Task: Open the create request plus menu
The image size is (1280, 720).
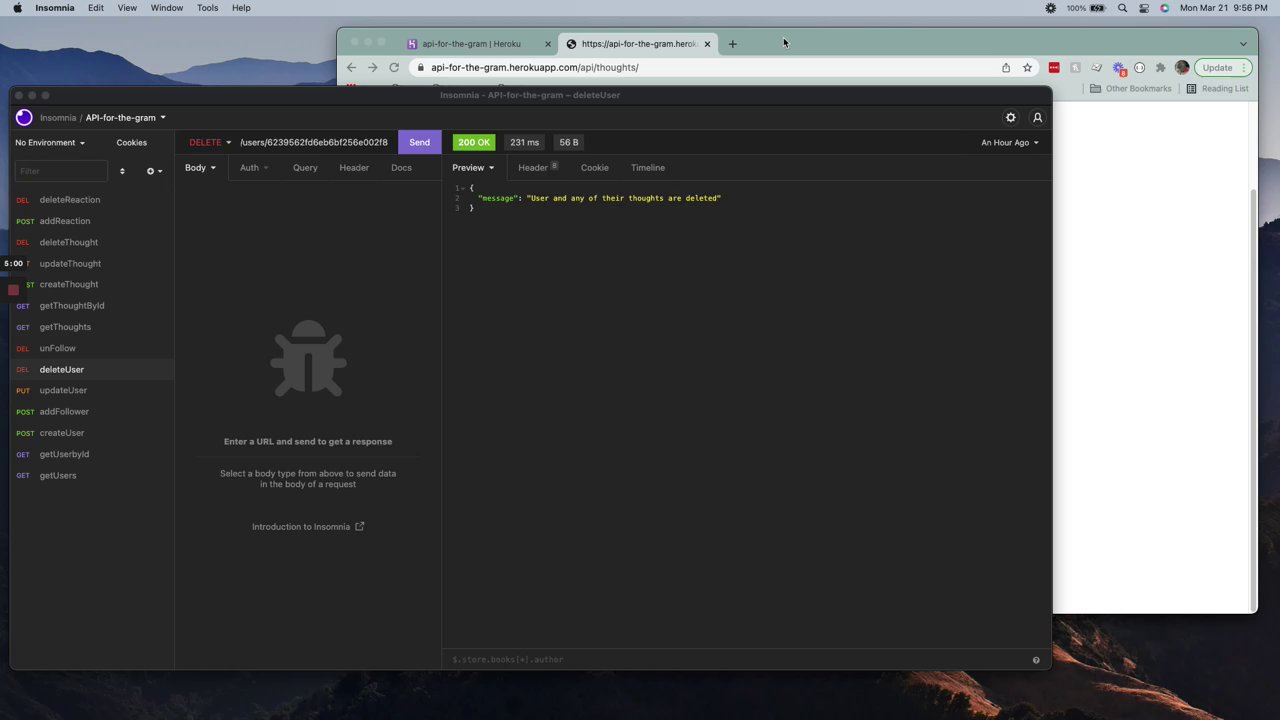Action: (153, 171)
